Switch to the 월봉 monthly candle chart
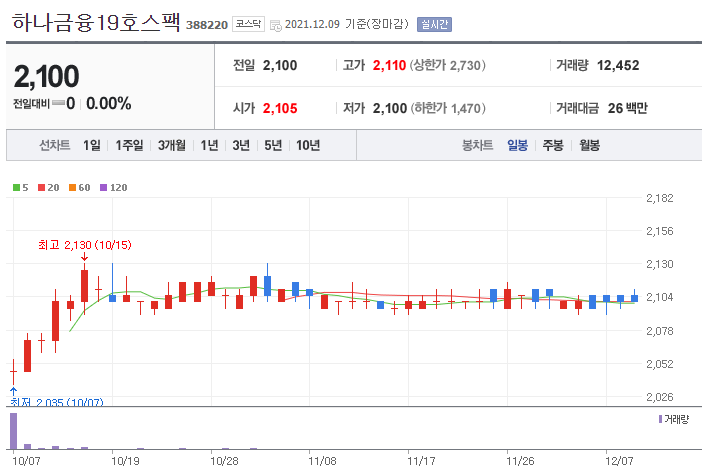The width and height of the screenshot is (702, 473). (x=589, y=145)
